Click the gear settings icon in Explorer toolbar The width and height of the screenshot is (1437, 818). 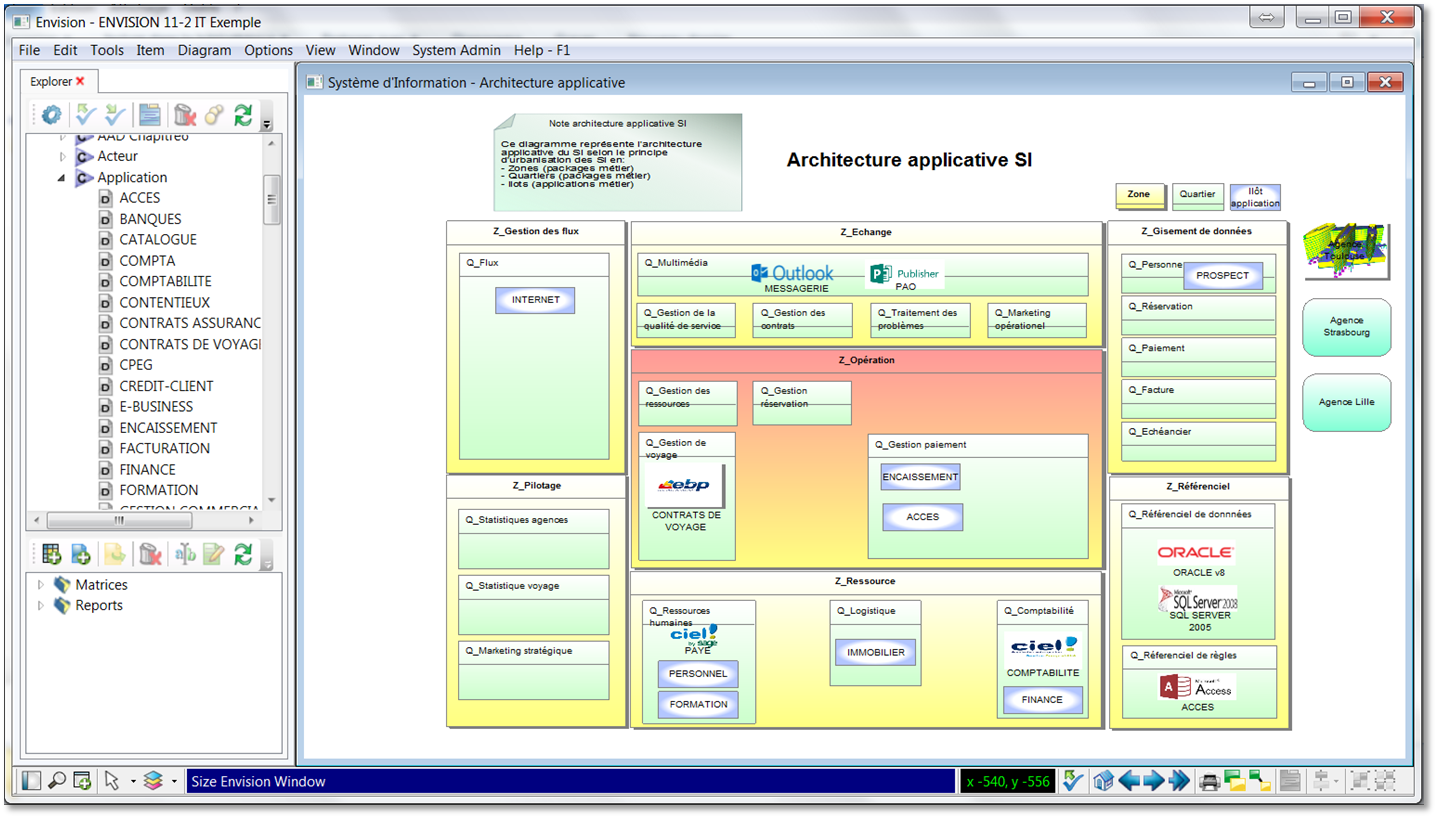click(50, 116)
